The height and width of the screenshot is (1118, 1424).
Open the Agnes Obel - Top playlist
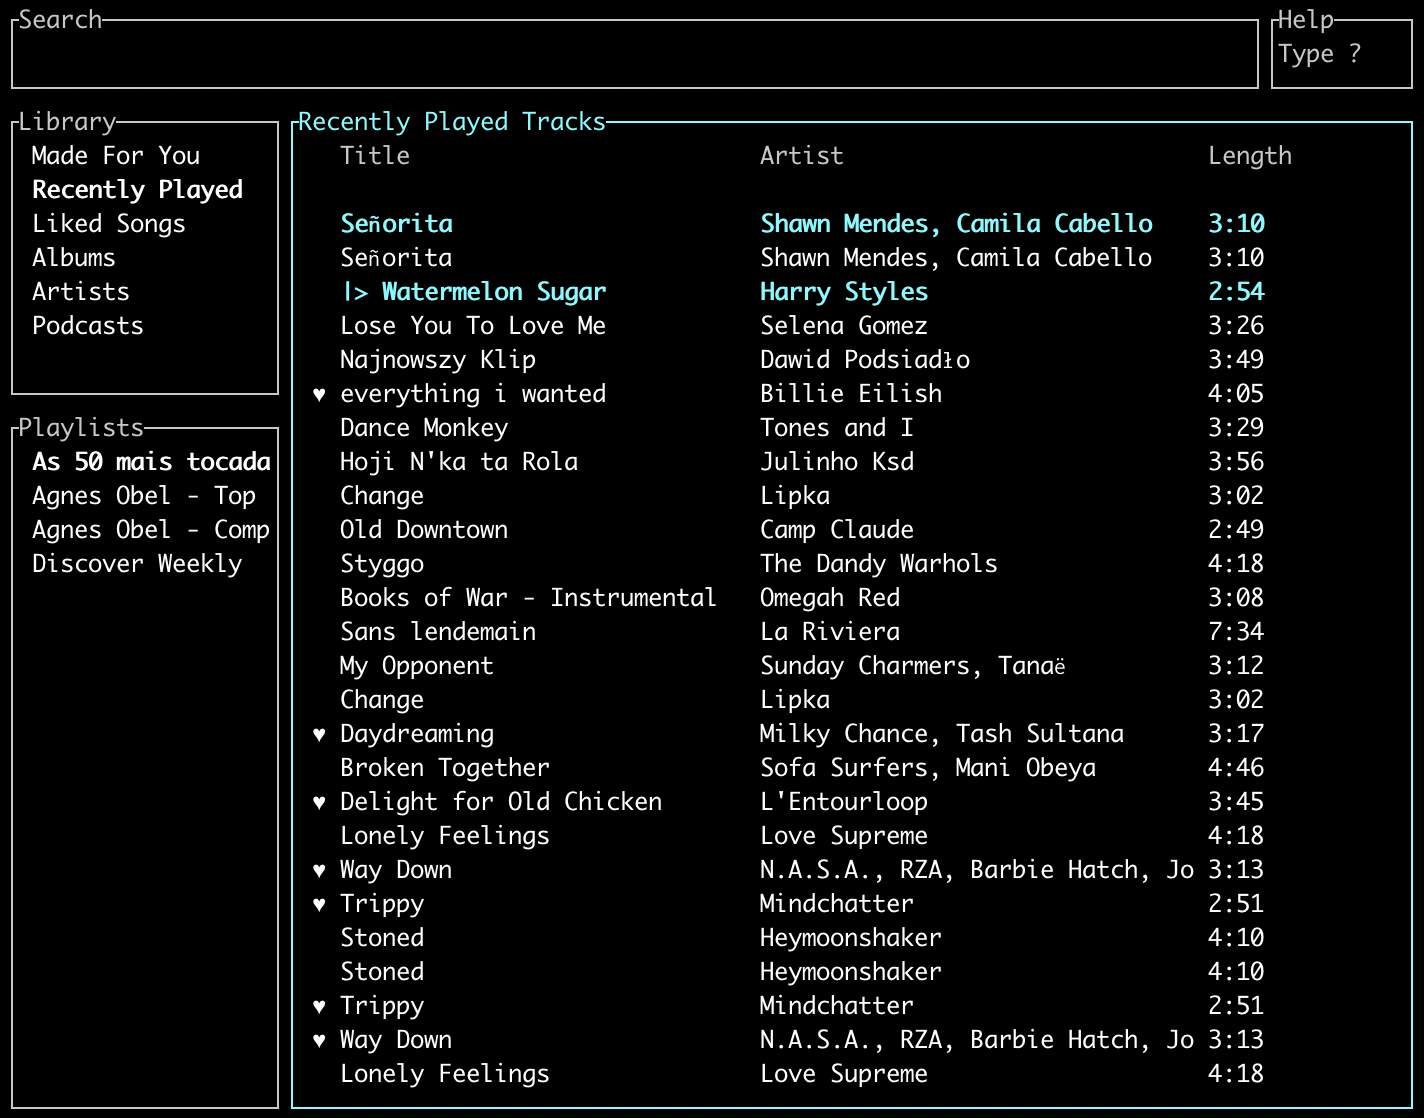[x=144, y=496]
